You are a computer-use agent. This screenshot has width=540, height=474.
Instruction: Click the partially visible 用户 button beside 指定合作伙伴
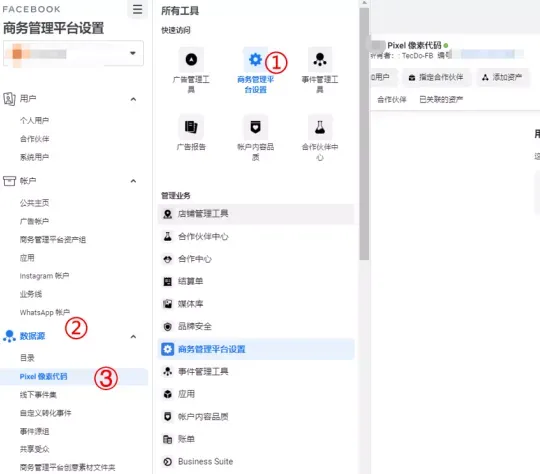383,78
